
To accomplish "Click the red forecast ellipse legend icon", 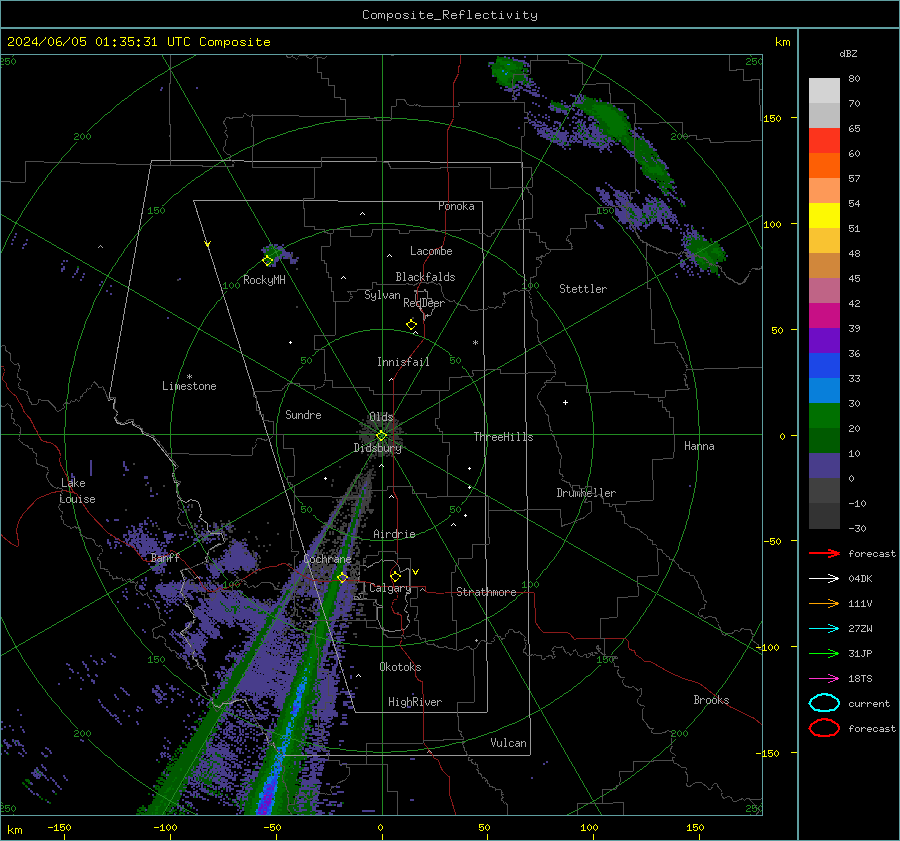I will [x=824, y=728].
